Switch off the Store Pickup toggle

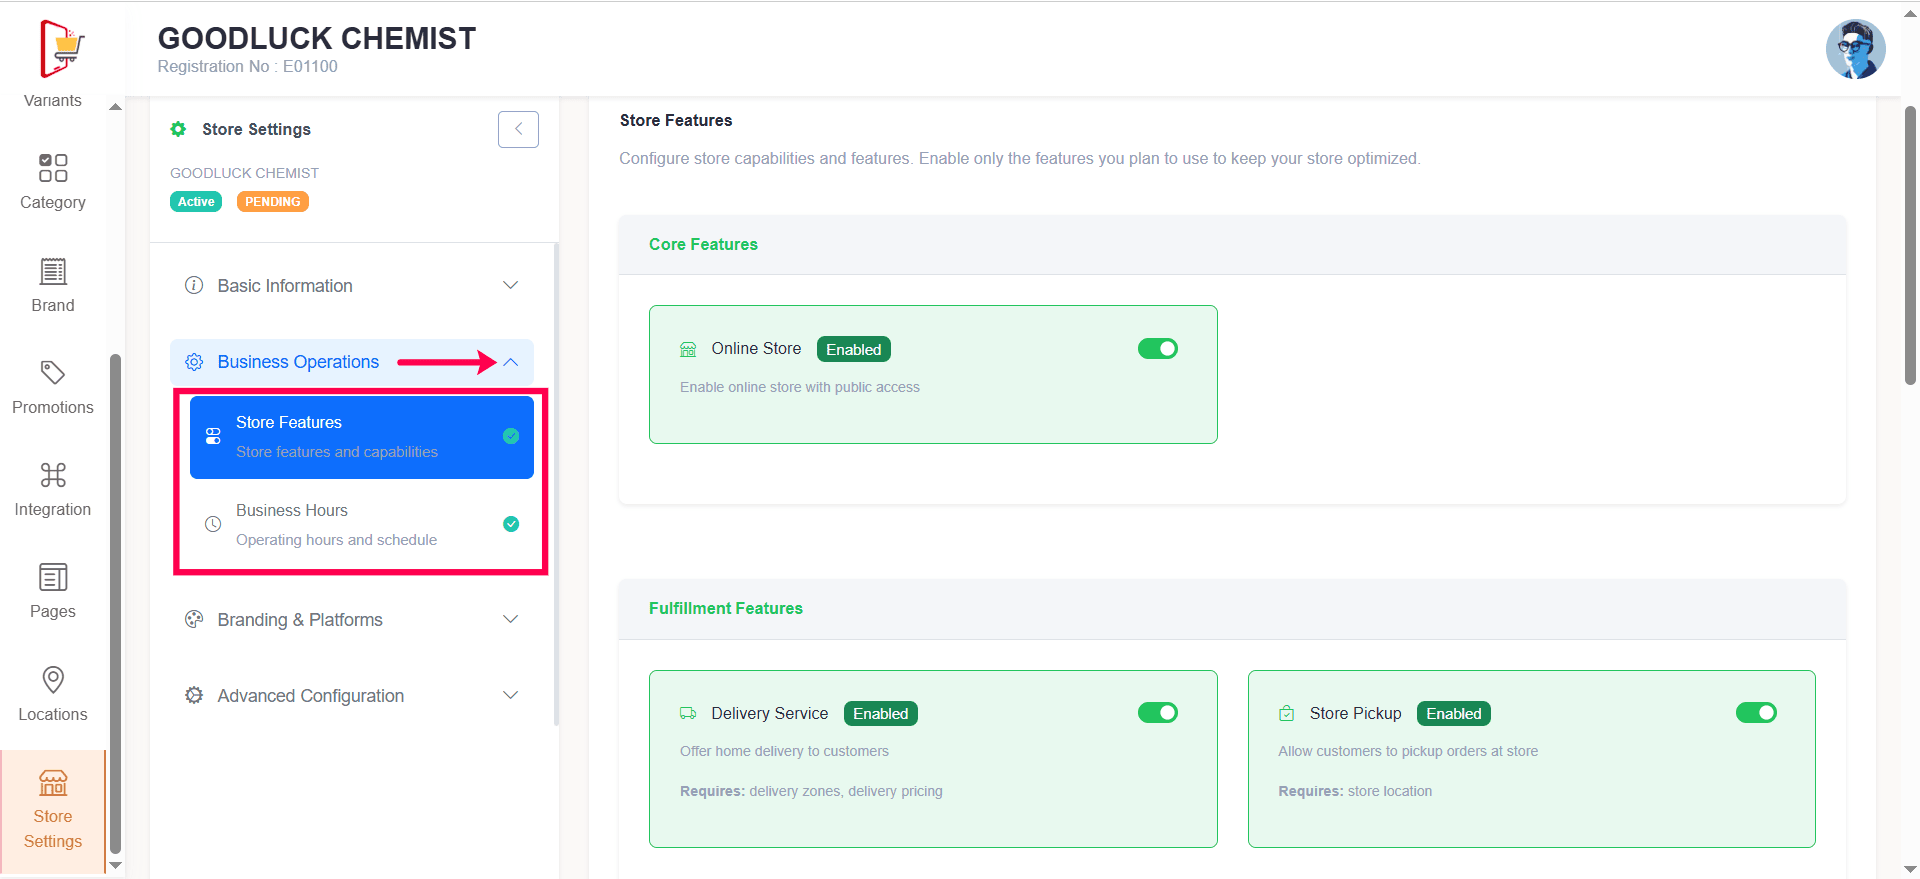click(1755, 713)
